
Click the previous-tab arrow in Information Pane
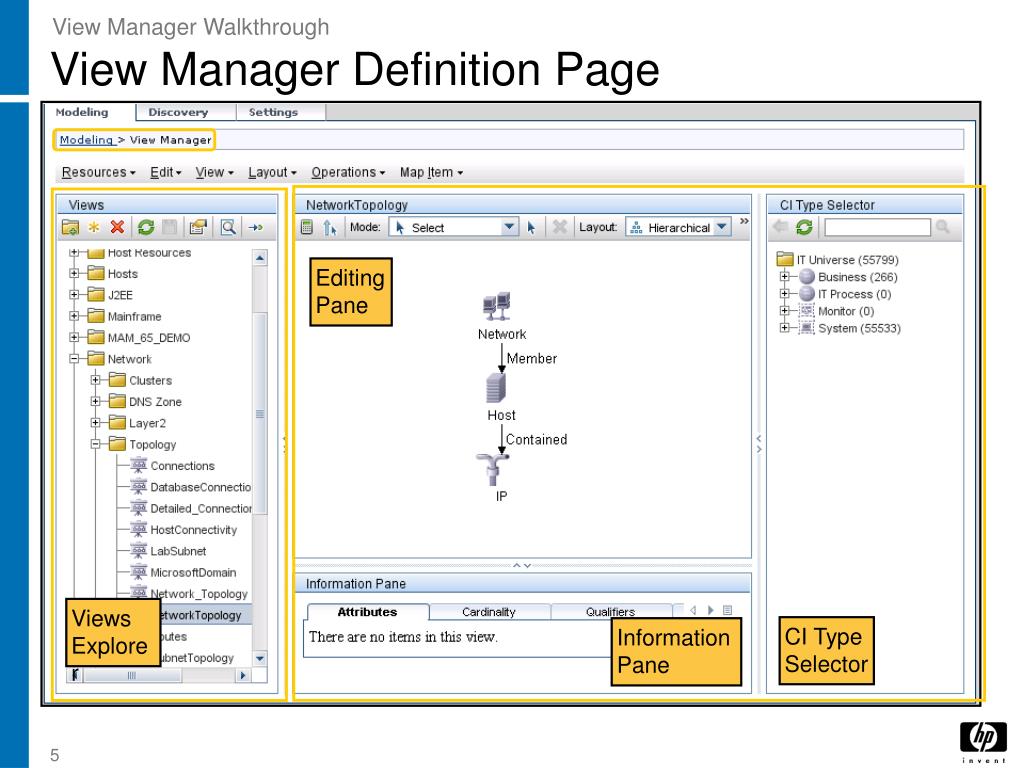693,610
